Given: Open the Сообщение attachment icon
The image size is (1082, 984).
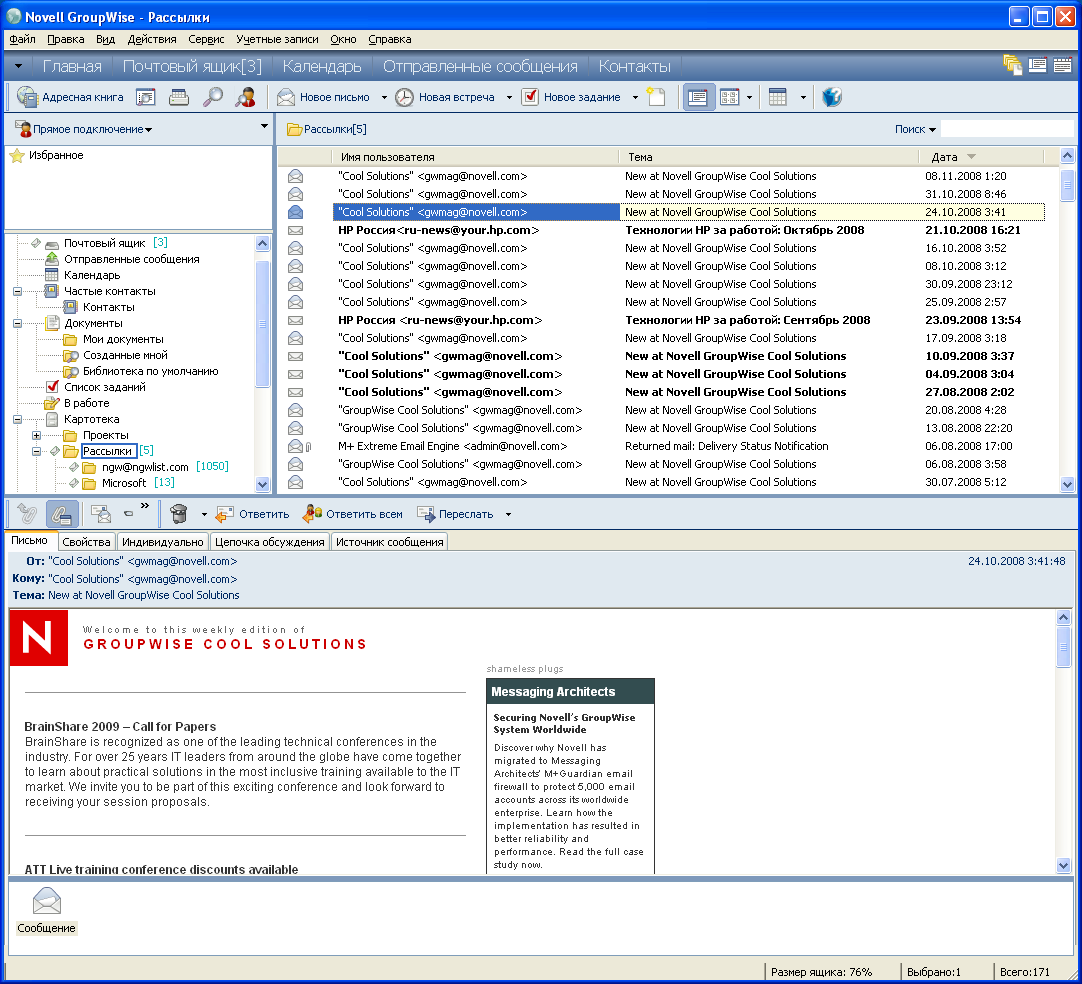Looking at the screenshot, I should [46, 911].
